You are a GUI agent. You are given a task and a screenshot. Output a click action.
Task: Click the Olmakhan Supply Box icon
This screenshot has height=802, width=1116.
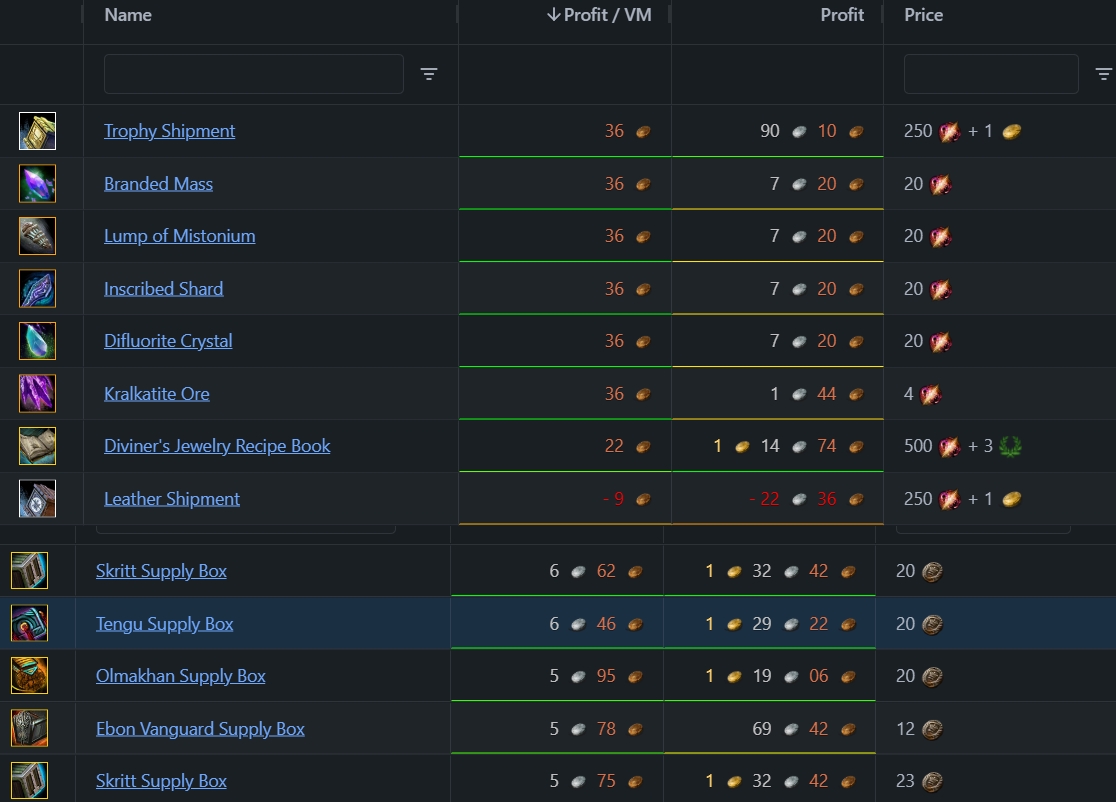click(29, 675)
